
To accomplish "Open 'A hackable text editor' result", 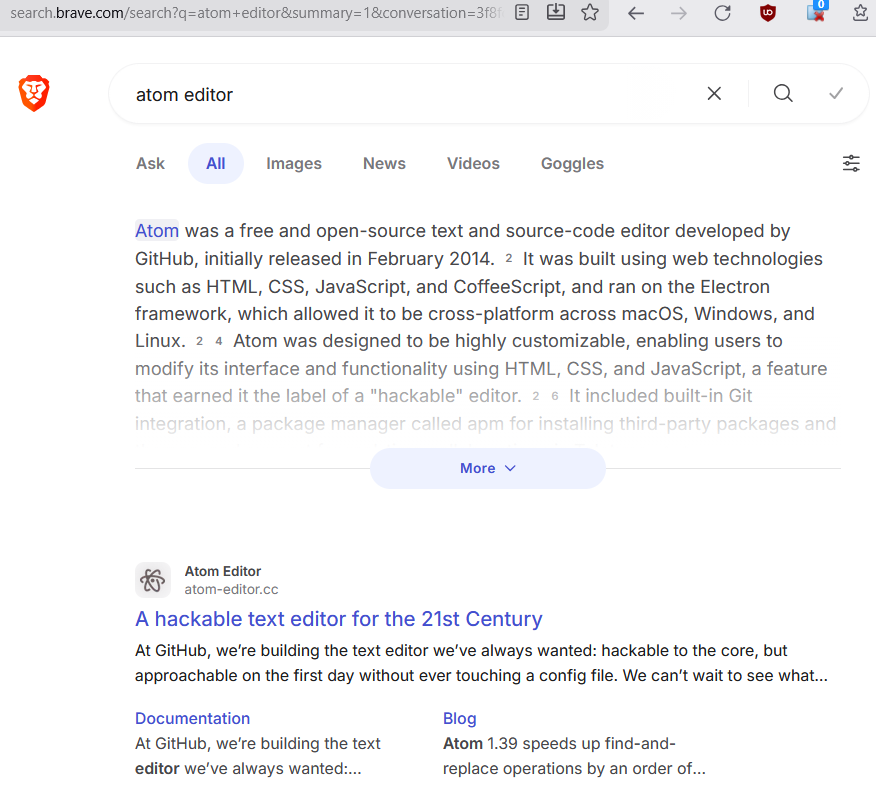I will tap(338, 618).
